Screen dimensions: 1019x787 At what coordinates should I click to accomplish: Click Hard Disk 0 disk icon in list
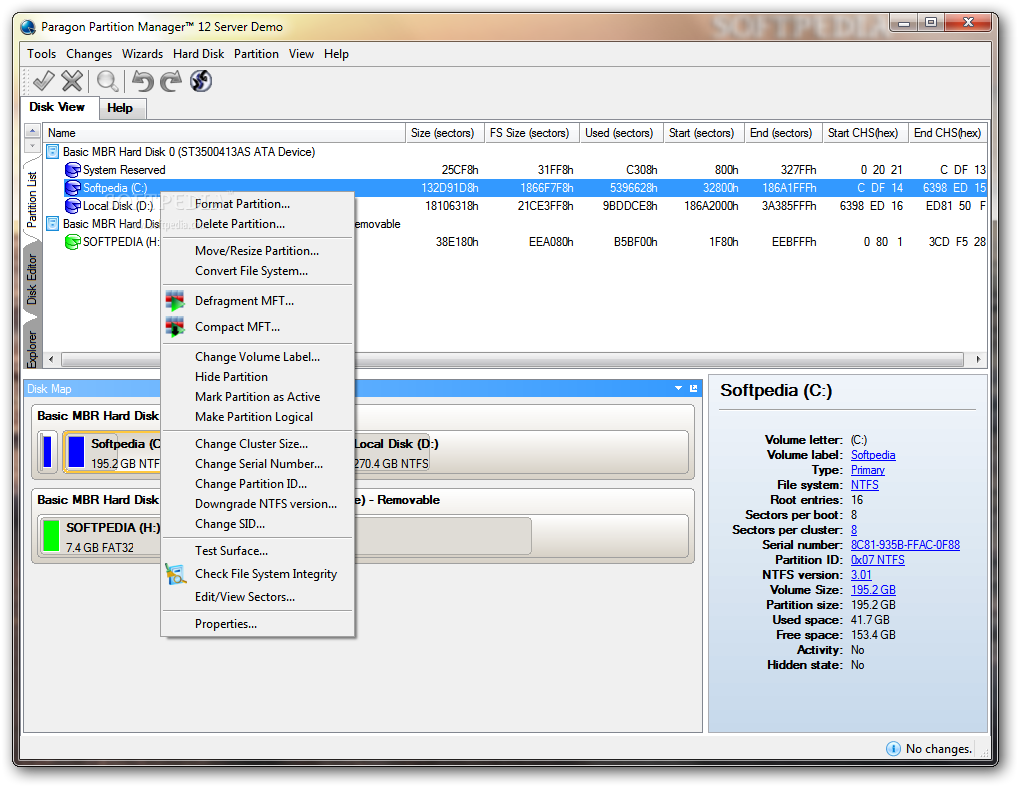(53, 151)
